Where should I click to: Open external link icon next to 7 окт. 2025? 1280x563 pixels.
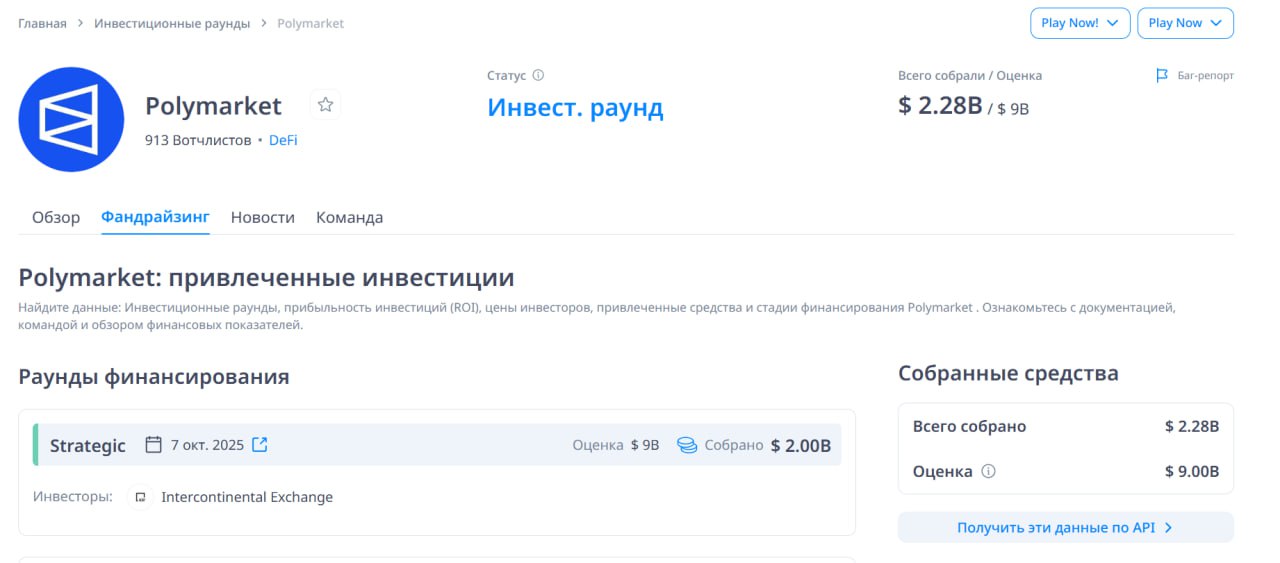coord(259,445)
